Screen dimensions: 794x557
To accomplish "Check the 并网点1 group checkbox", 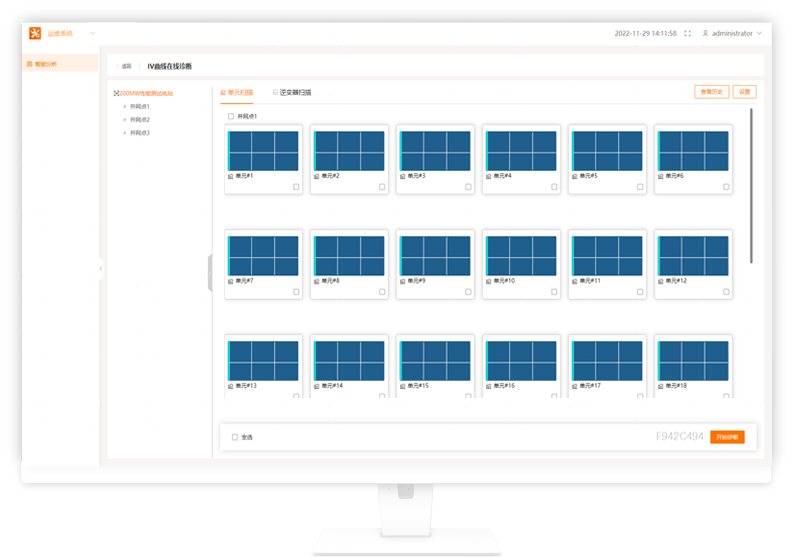I will 231,116.
